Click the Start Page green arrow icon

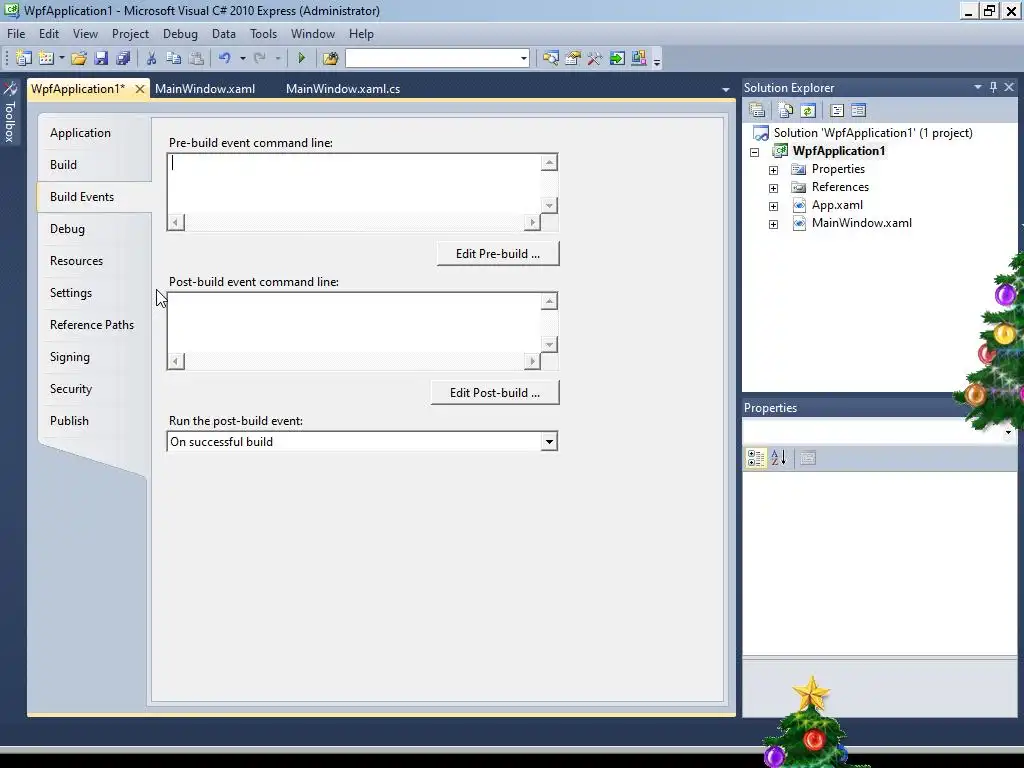pos(616,58)
